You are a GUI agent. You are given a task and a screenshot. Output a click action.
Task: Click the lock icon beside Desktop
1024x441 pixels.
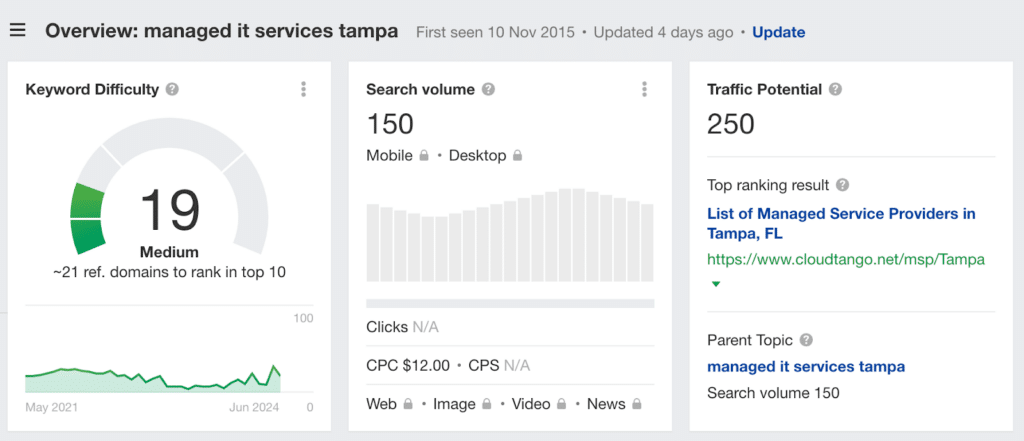[517, 155]
